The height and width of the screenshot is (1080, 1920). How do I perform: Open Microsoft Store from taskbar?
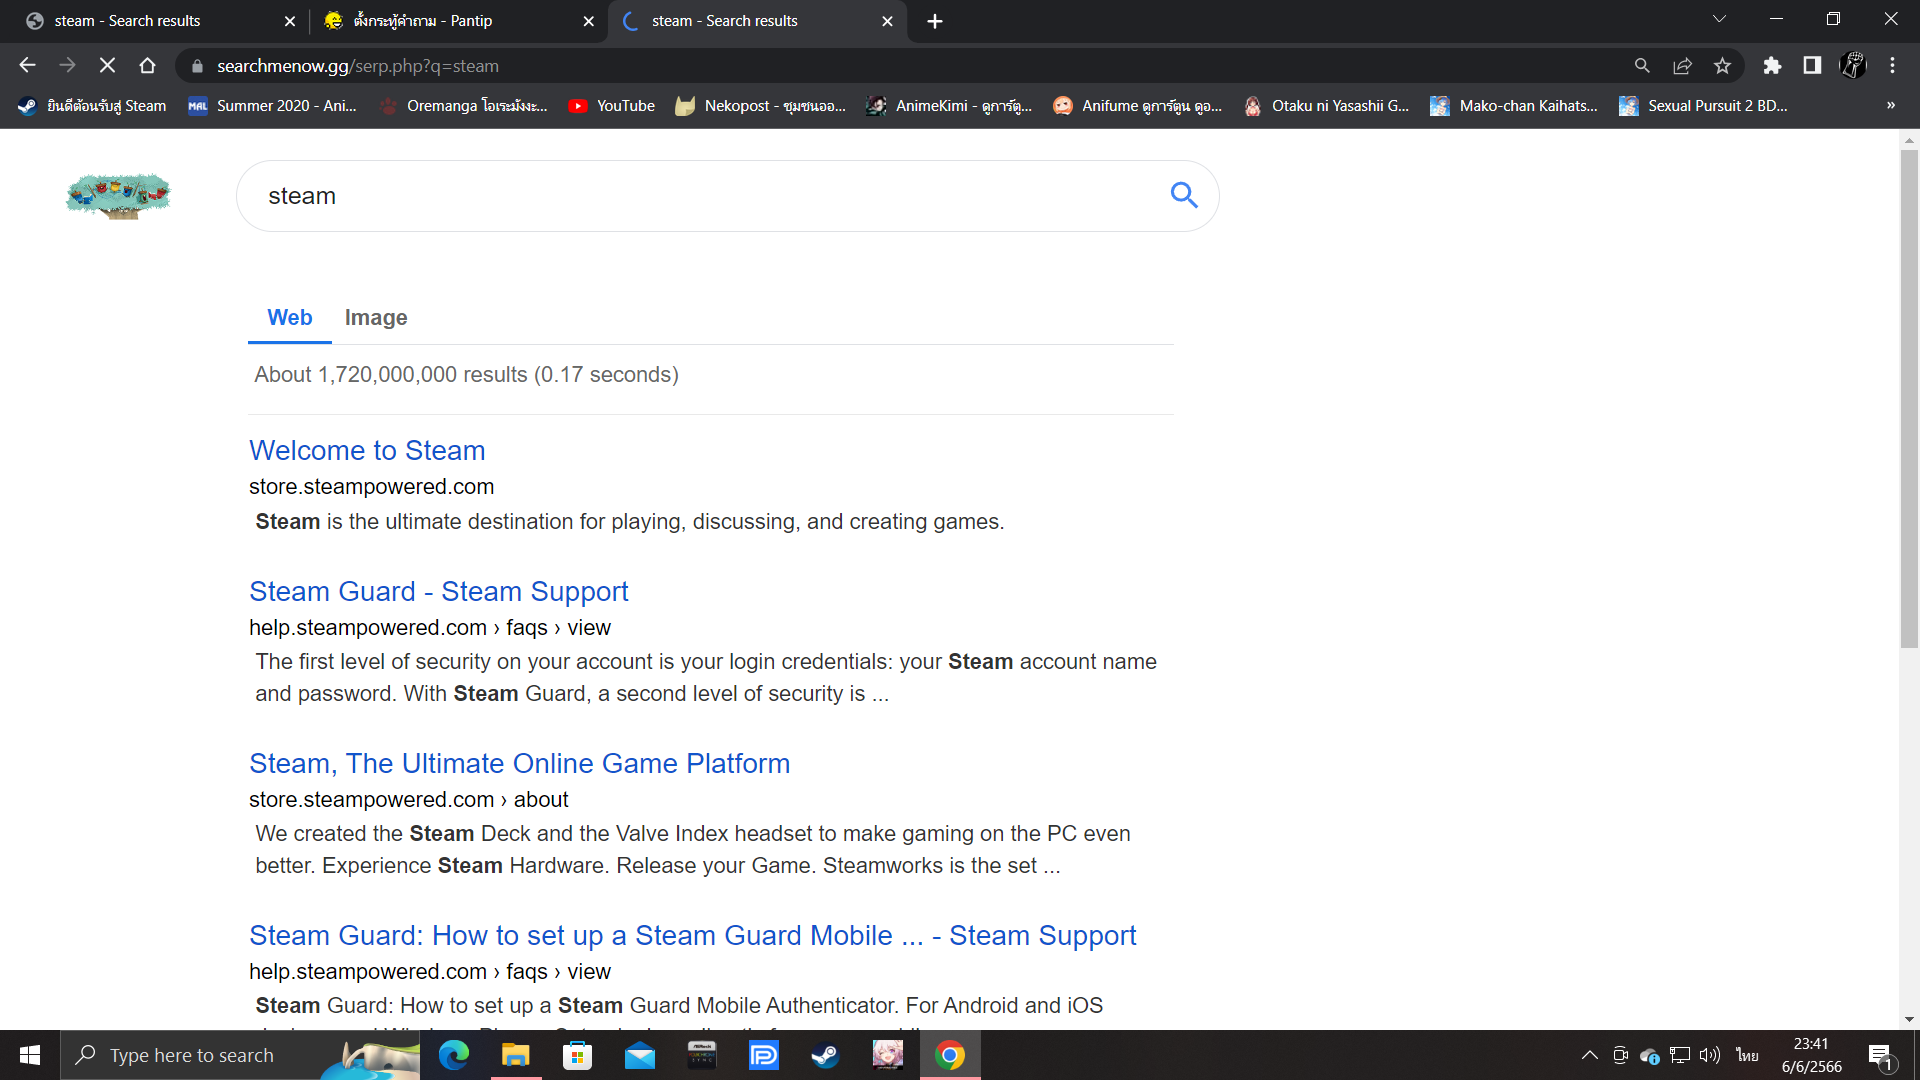coord(577,1055)
